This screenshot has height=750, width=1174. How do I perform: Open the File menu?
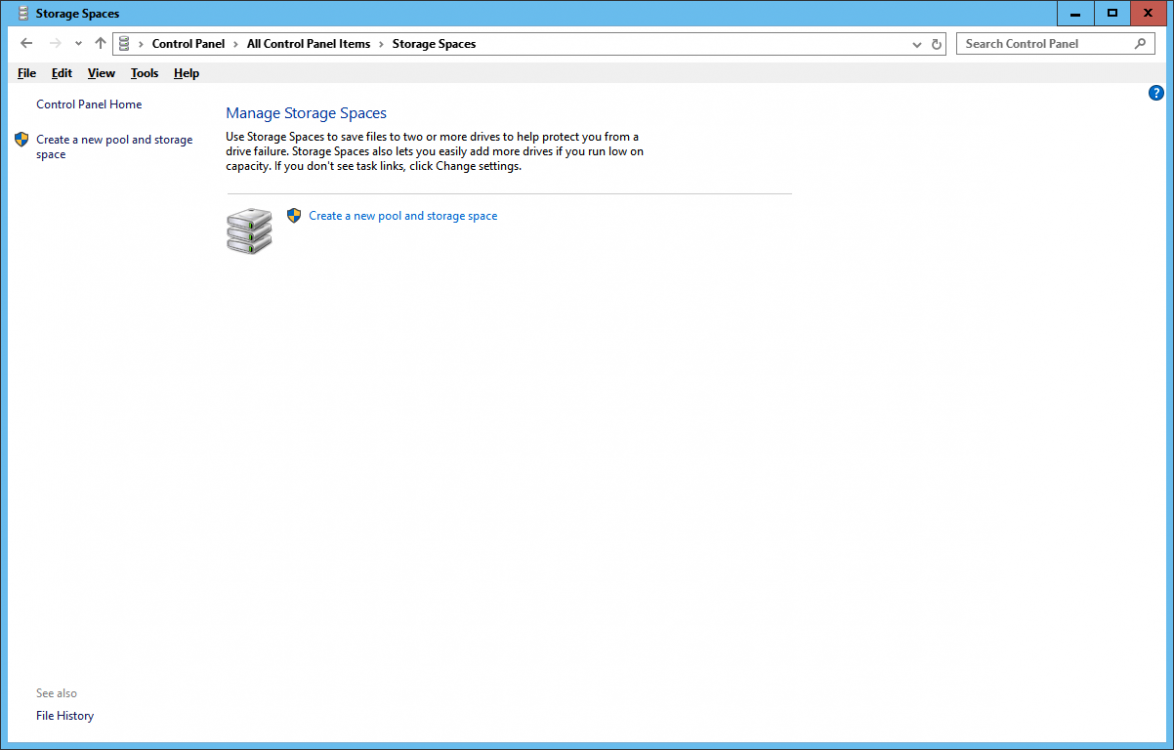26,73
